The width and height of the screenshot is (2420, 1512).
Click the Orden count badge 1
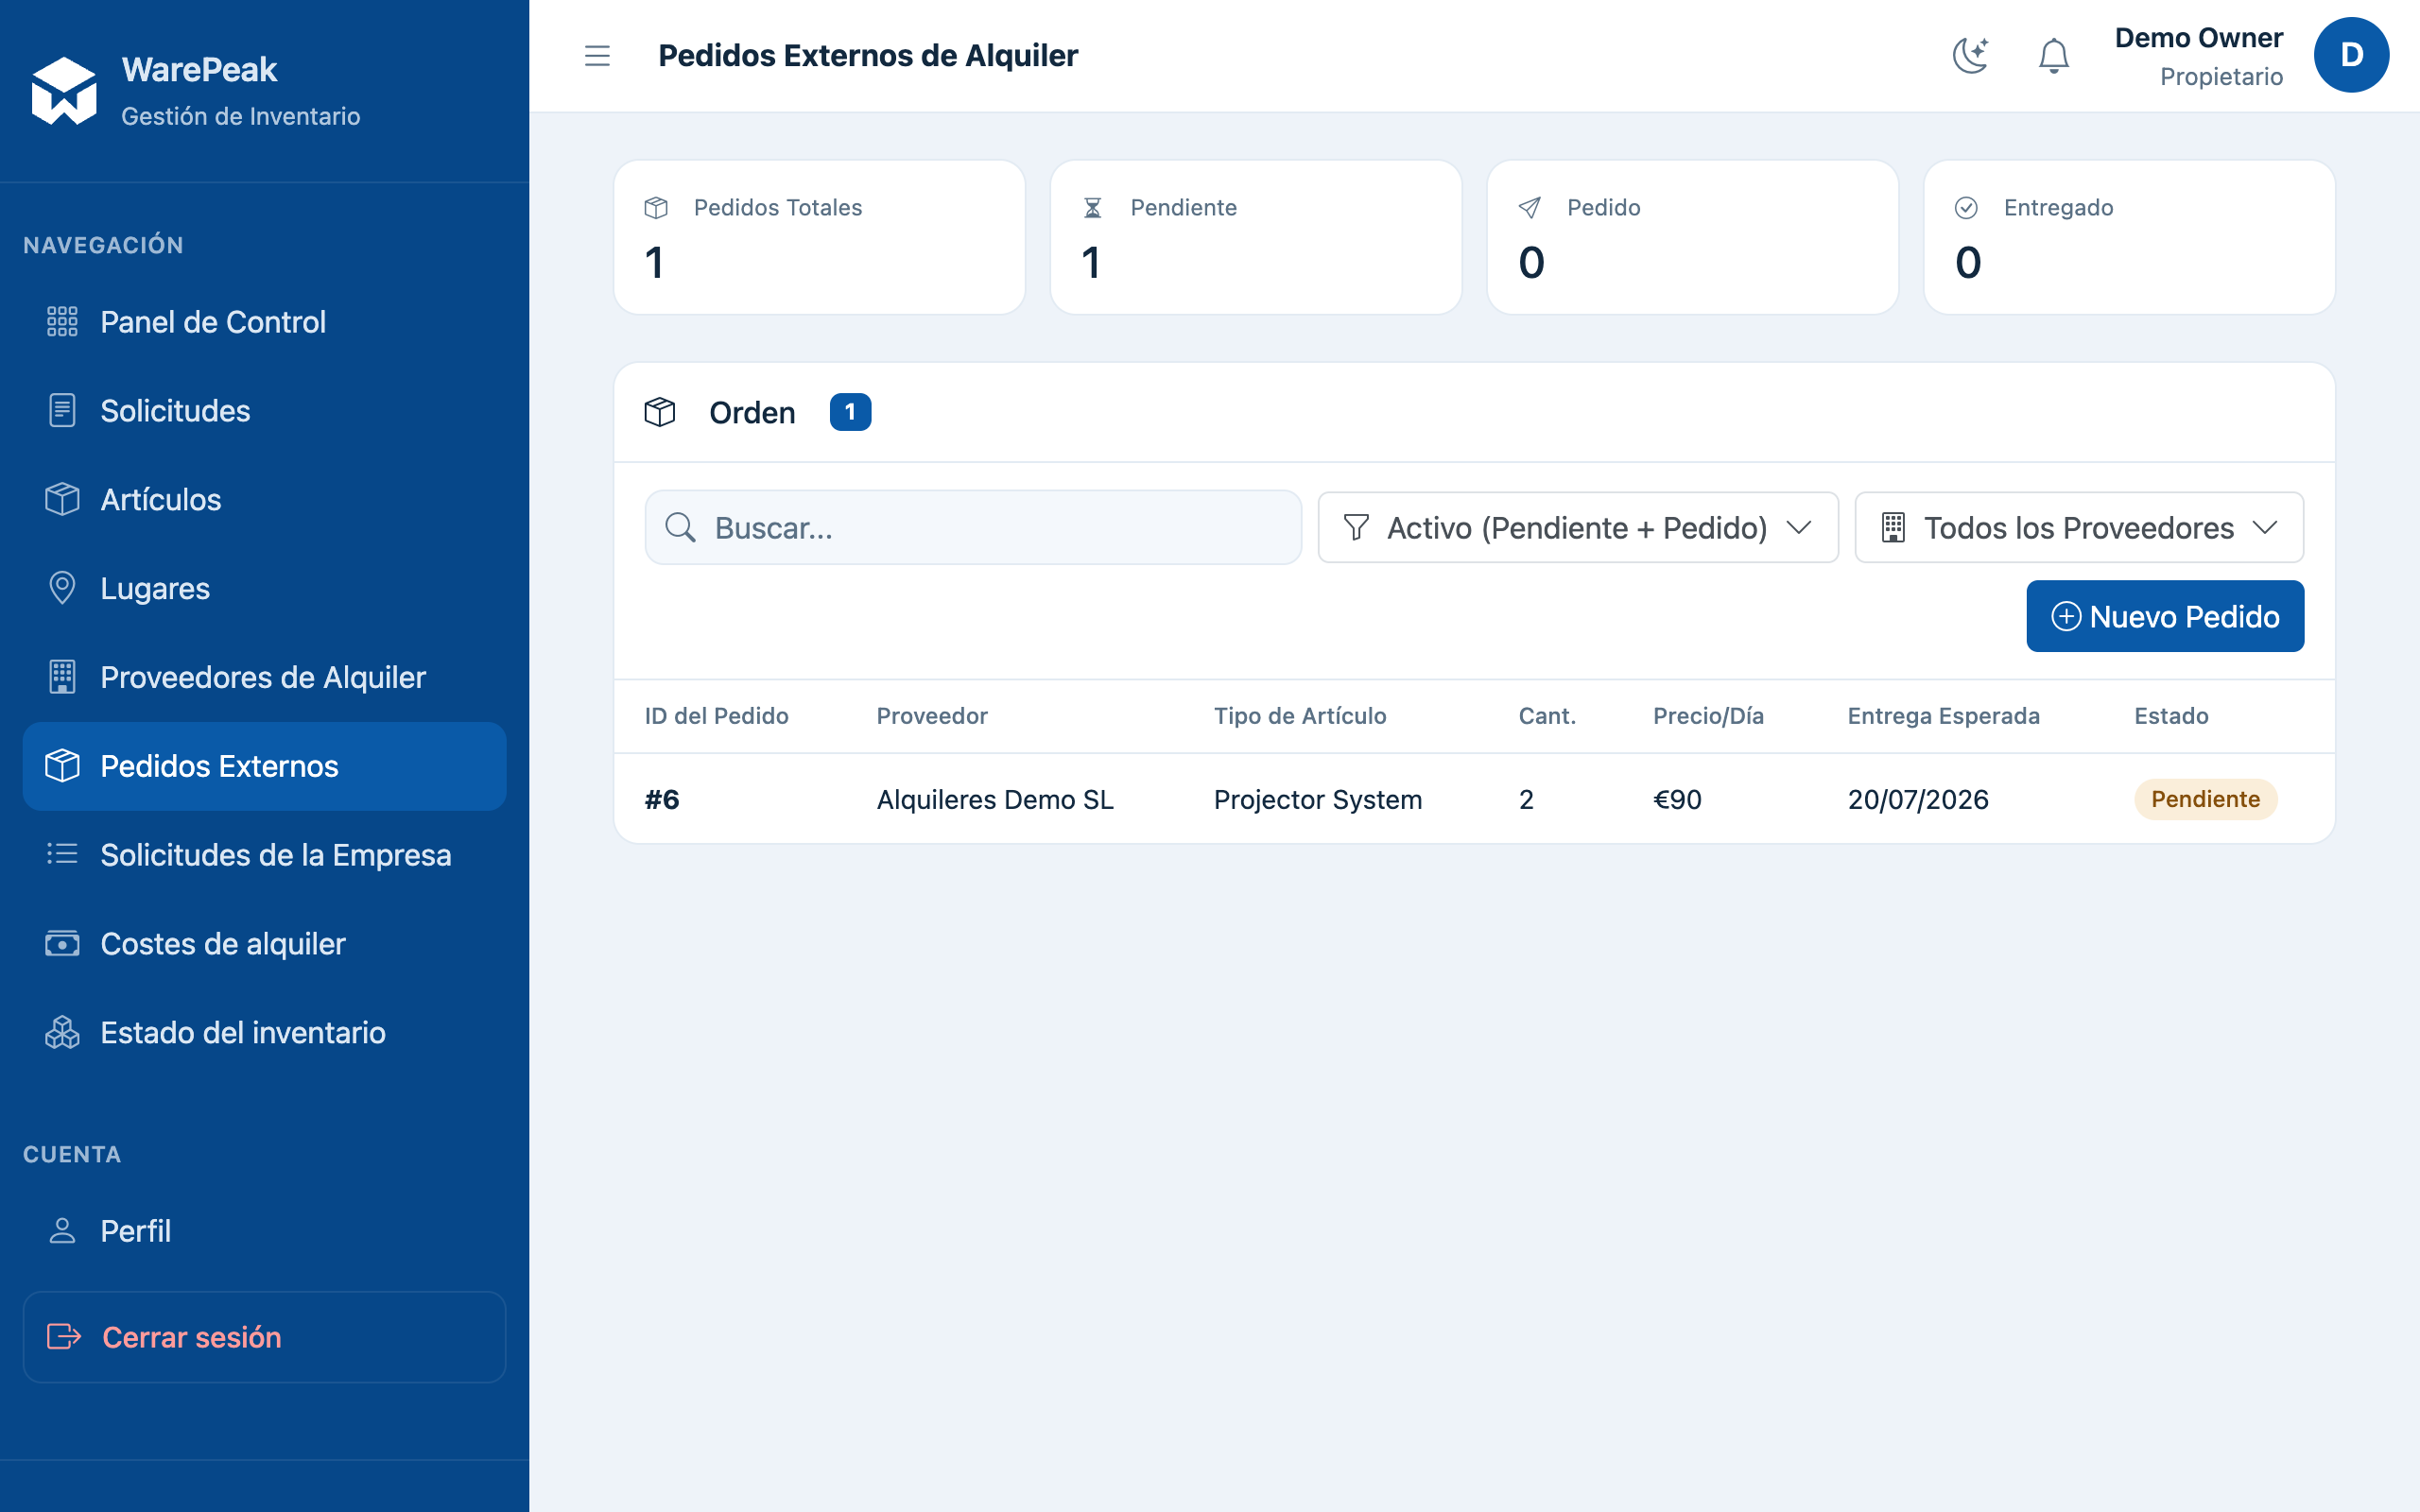[x=850, y=412]
